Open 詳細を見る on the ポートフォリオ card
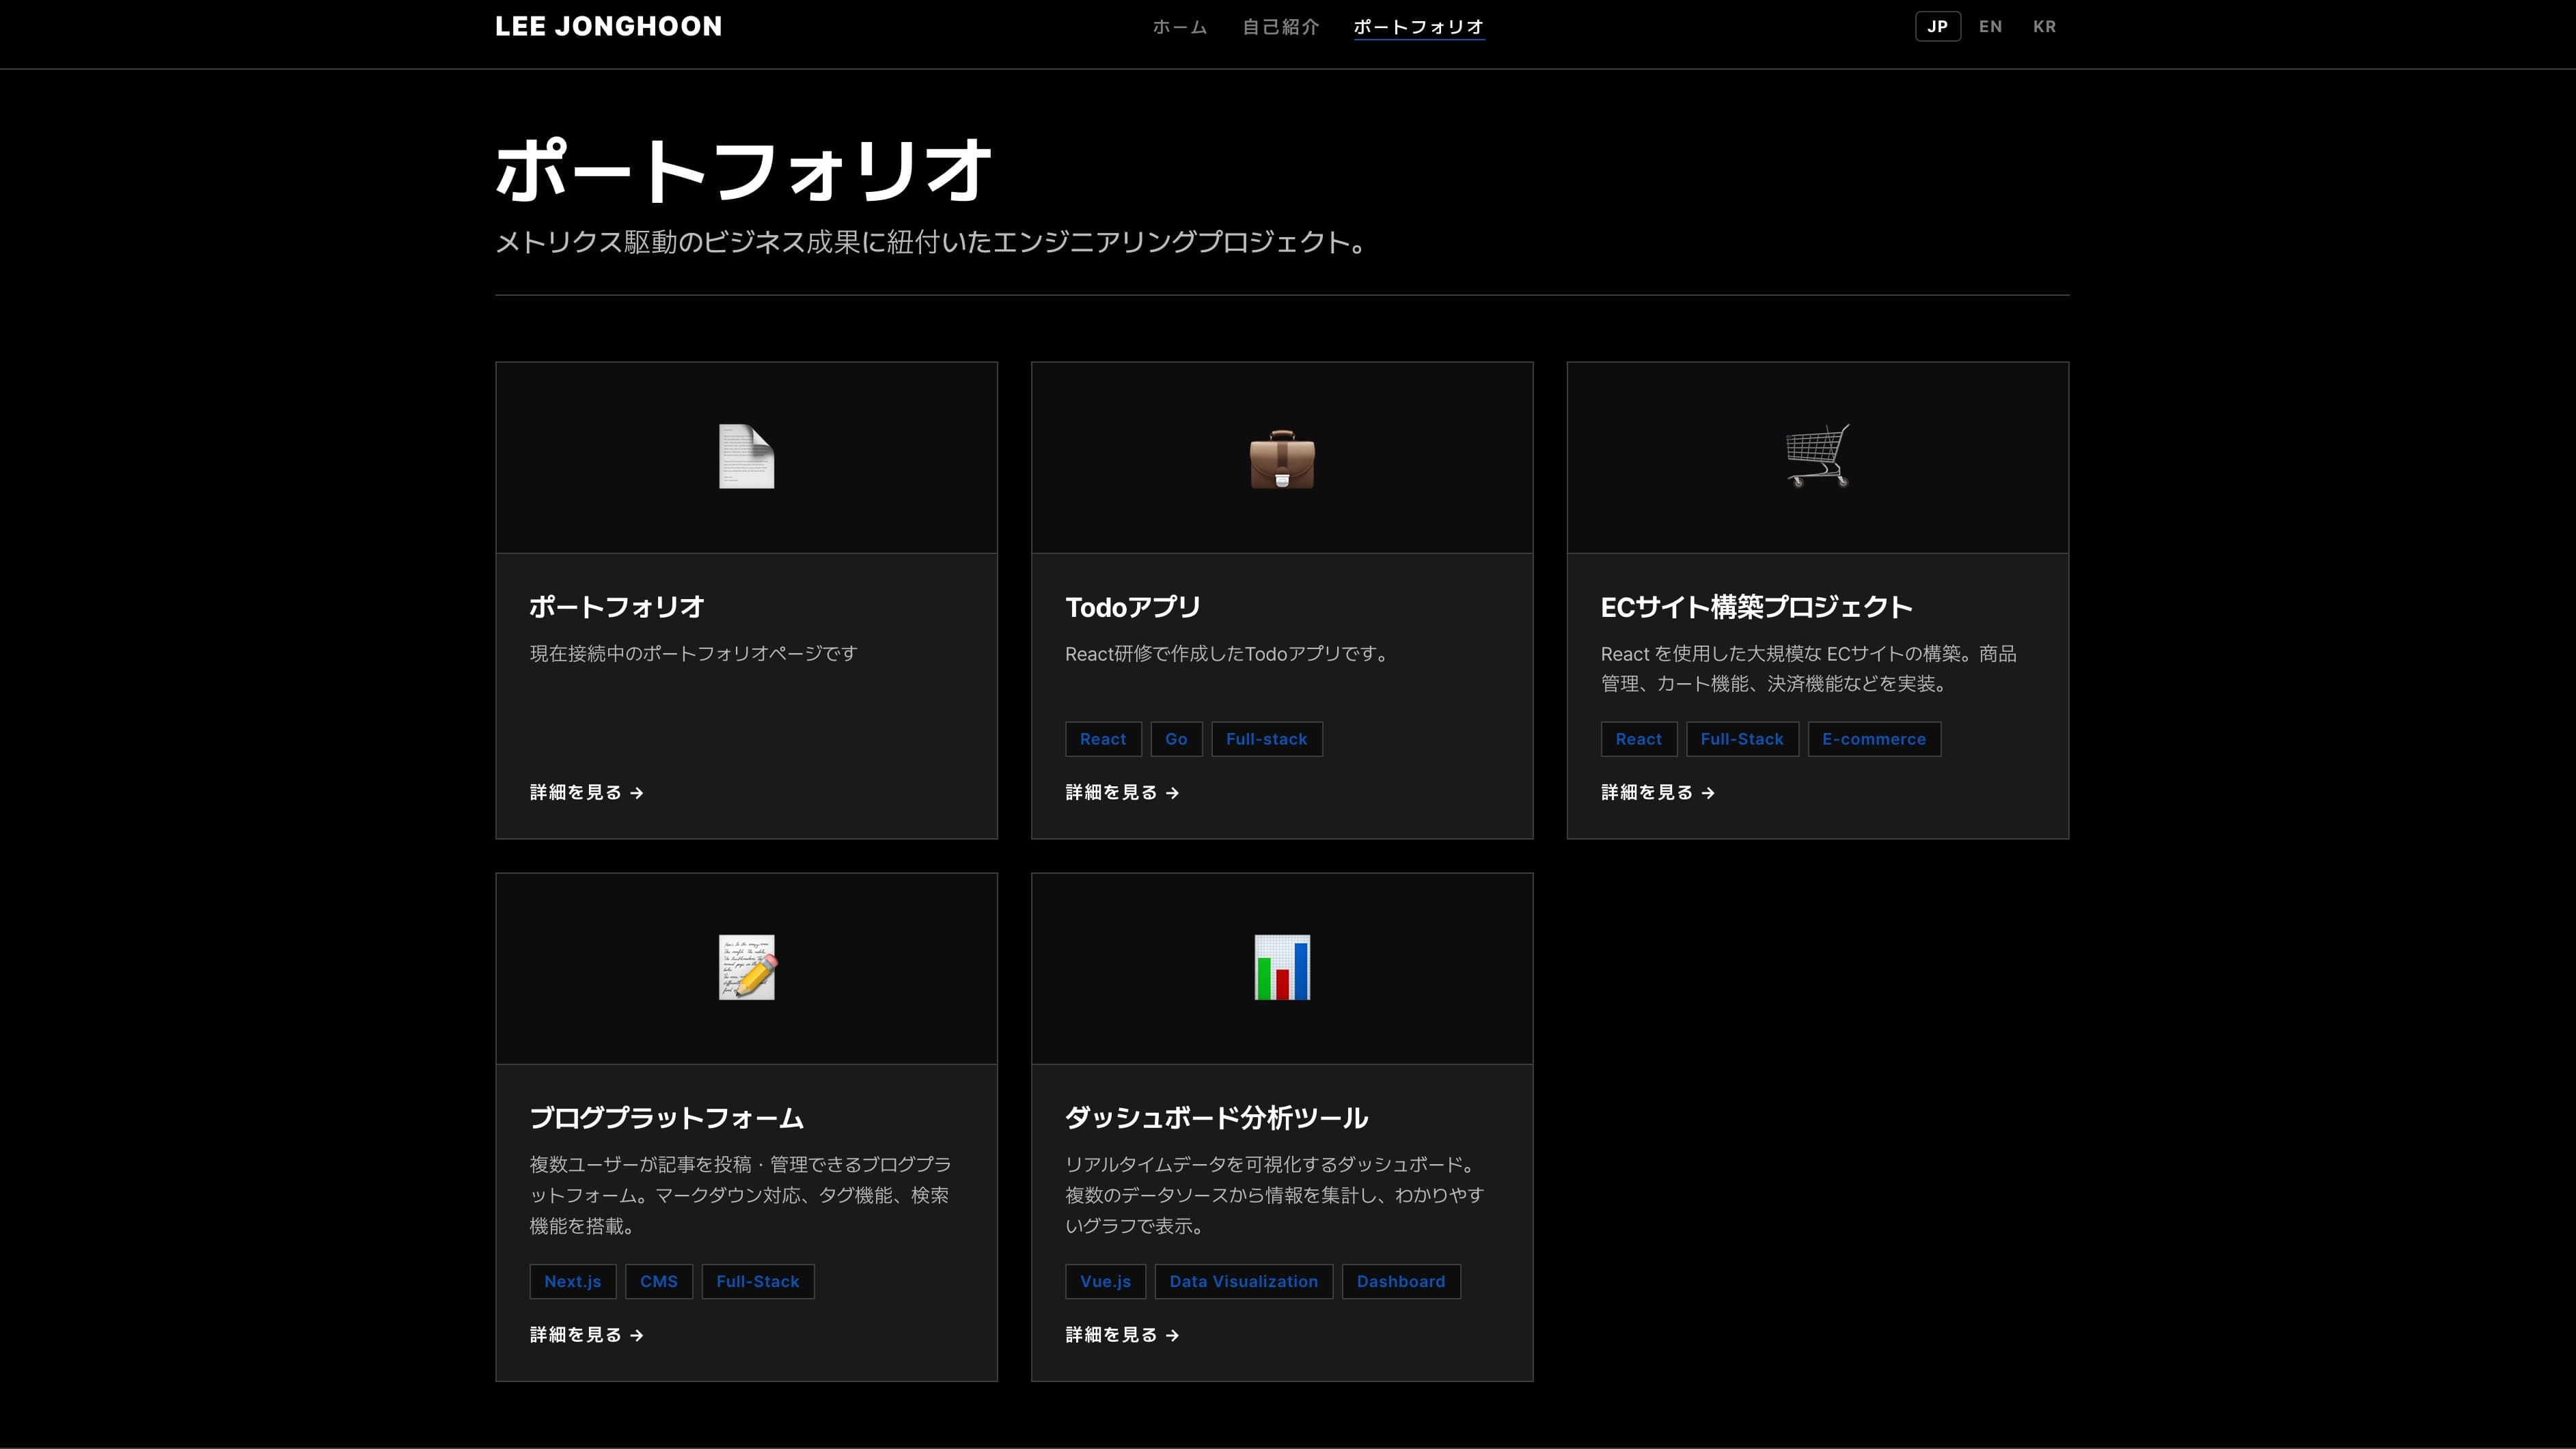The image size is (2576, 1449). point(586,792)
